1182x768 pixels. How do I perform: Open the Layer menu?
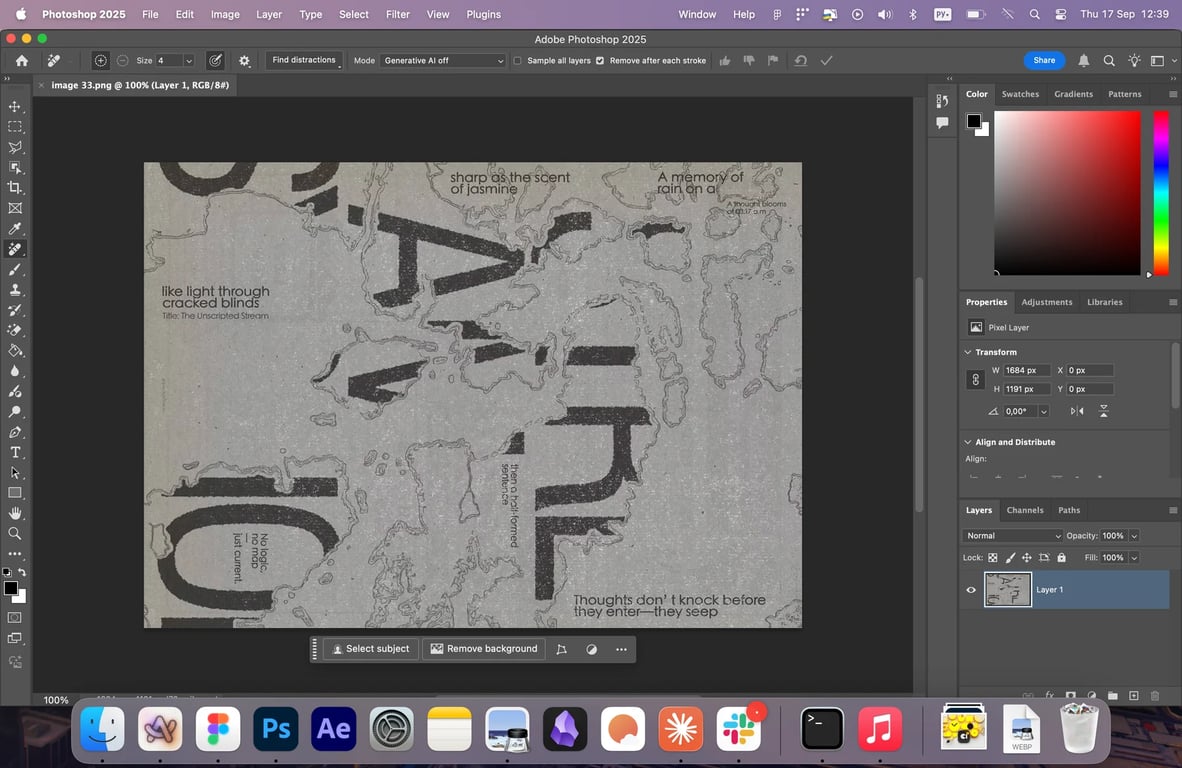coord(268,14)
